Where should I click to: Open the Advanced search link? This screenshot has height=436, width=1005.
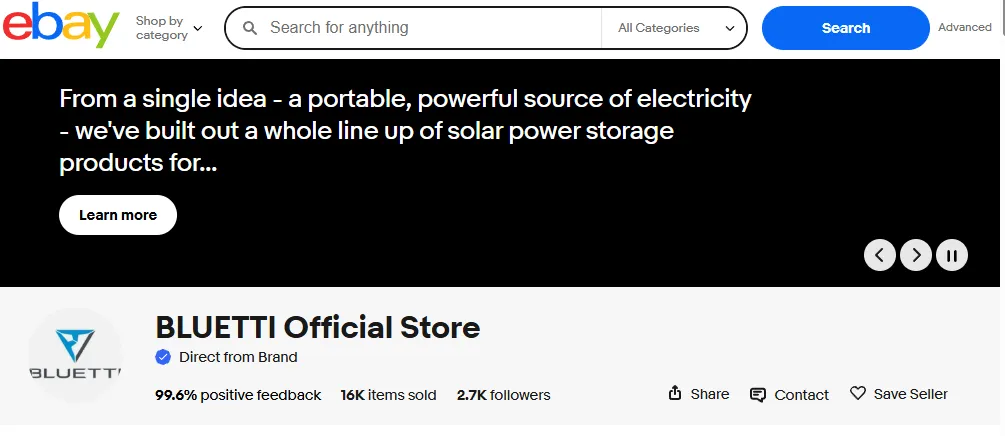[964, 28]
